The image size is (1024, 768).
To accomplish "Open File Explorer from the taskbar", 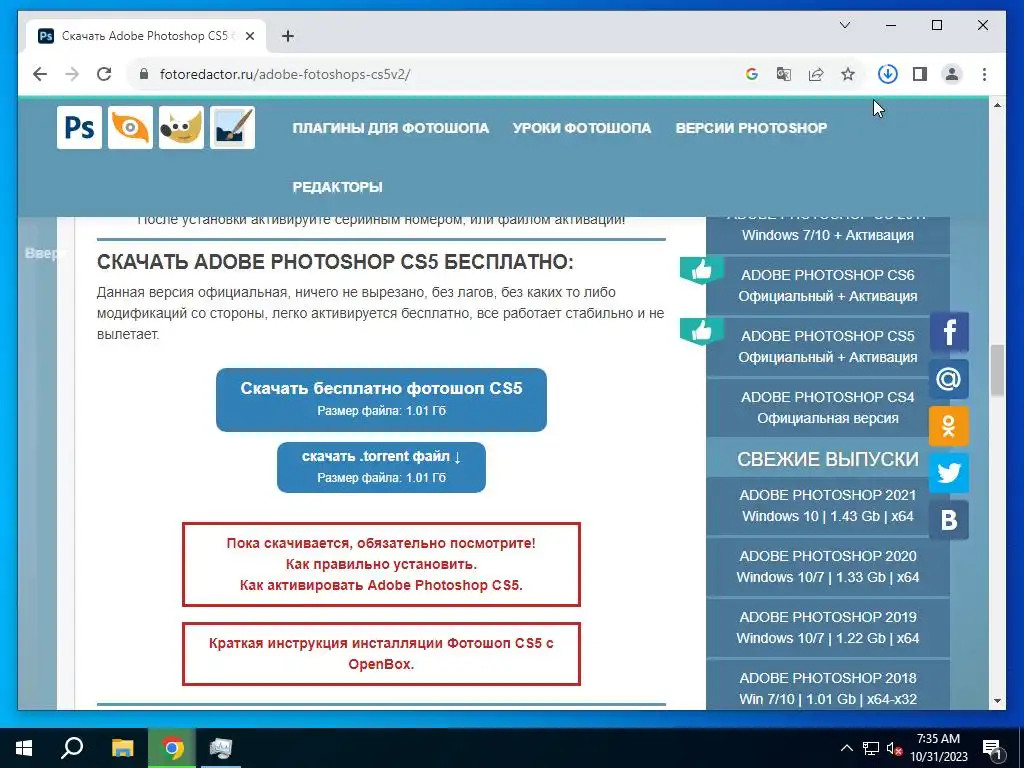I will coord(123,748).
